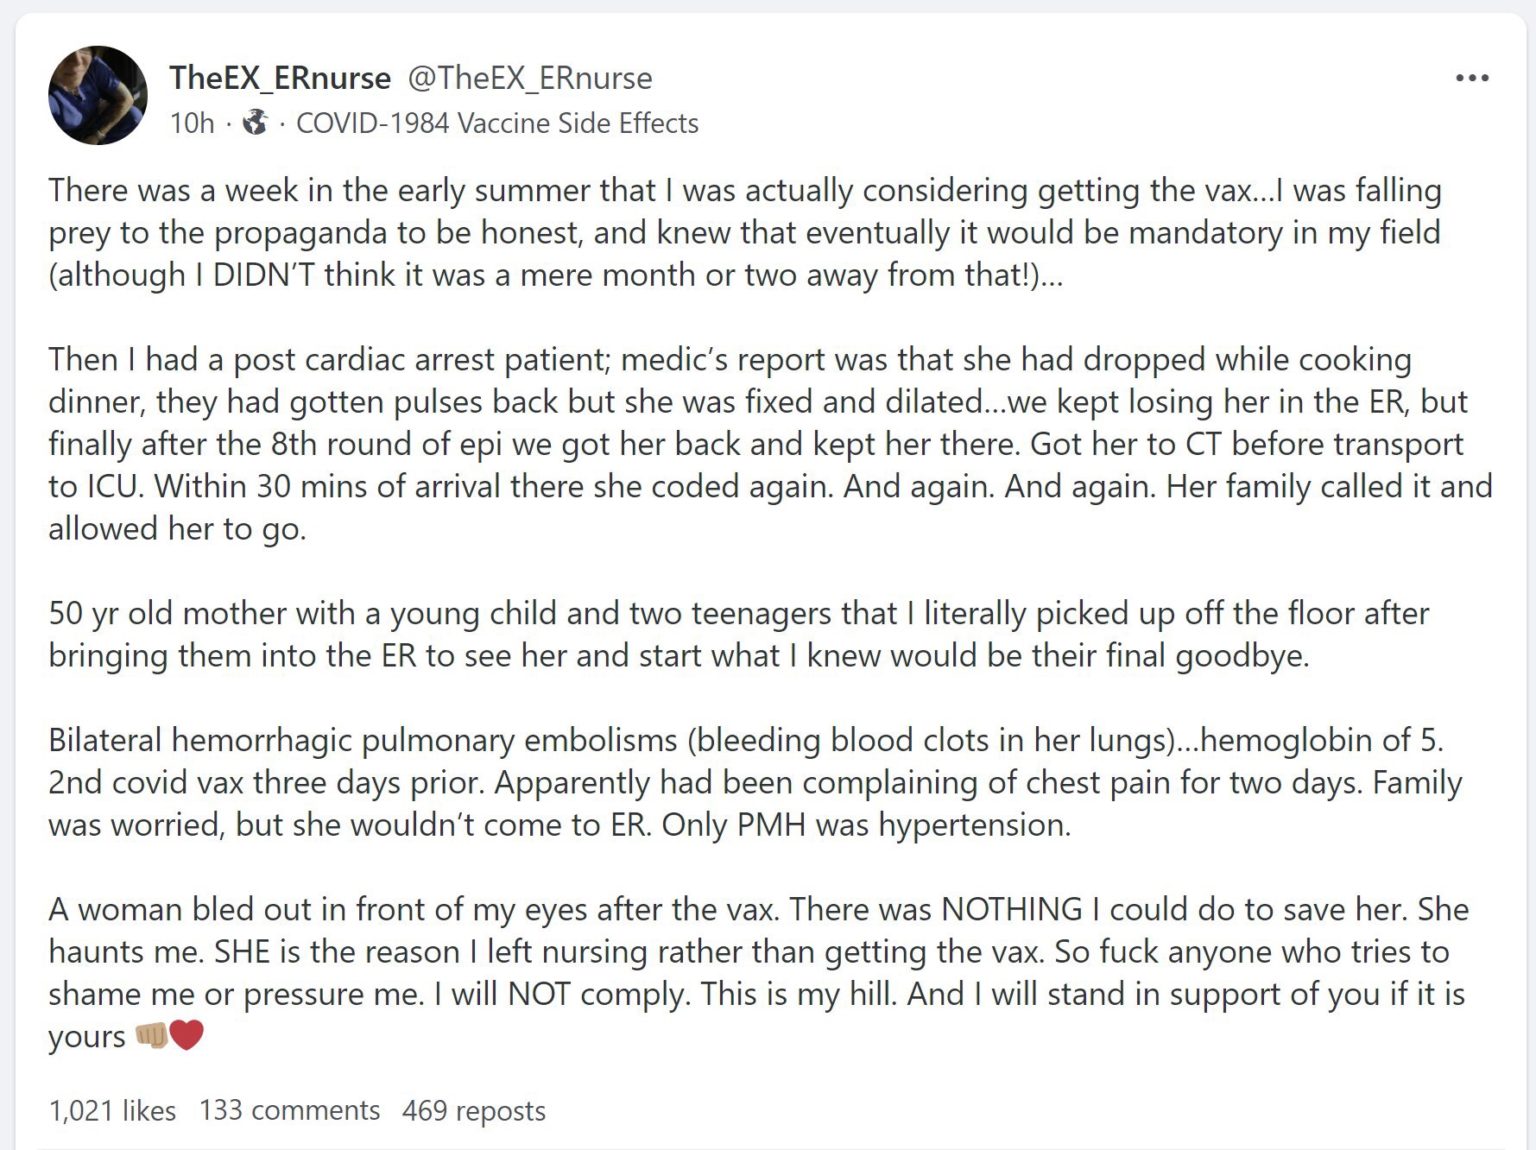The image size is (1536, 1150).
Task: Open the three-dot post options menu
Action: coord(1471,78)
